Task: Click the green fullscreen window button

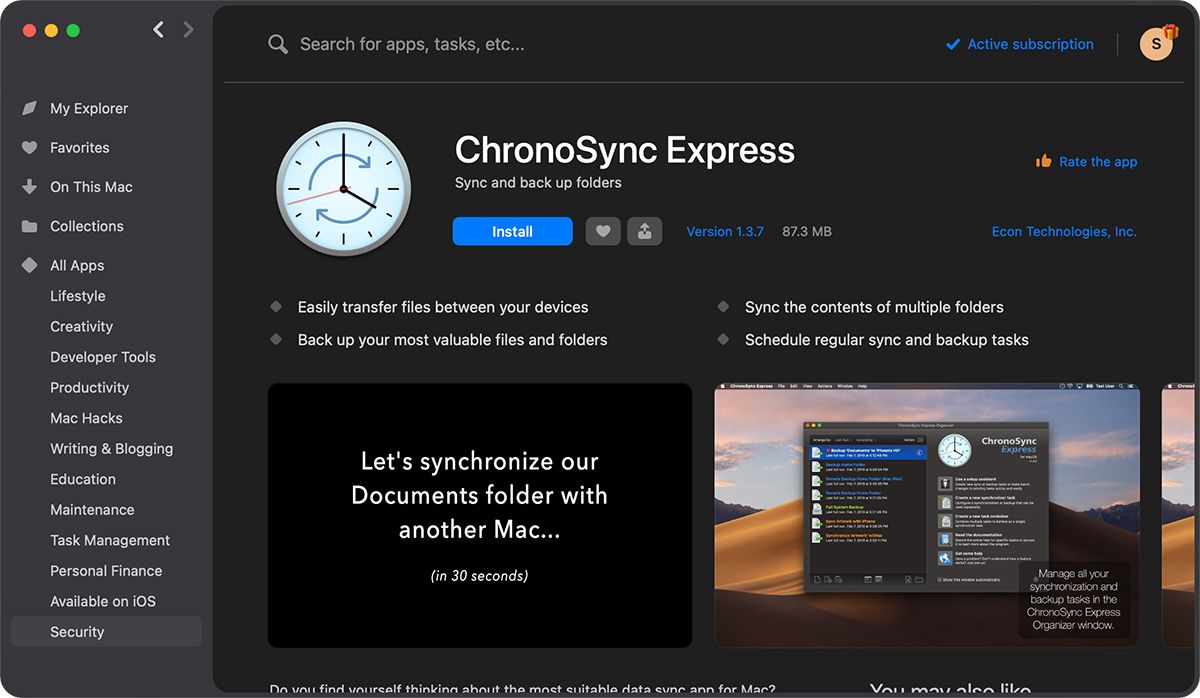Action: click(73, 30)
